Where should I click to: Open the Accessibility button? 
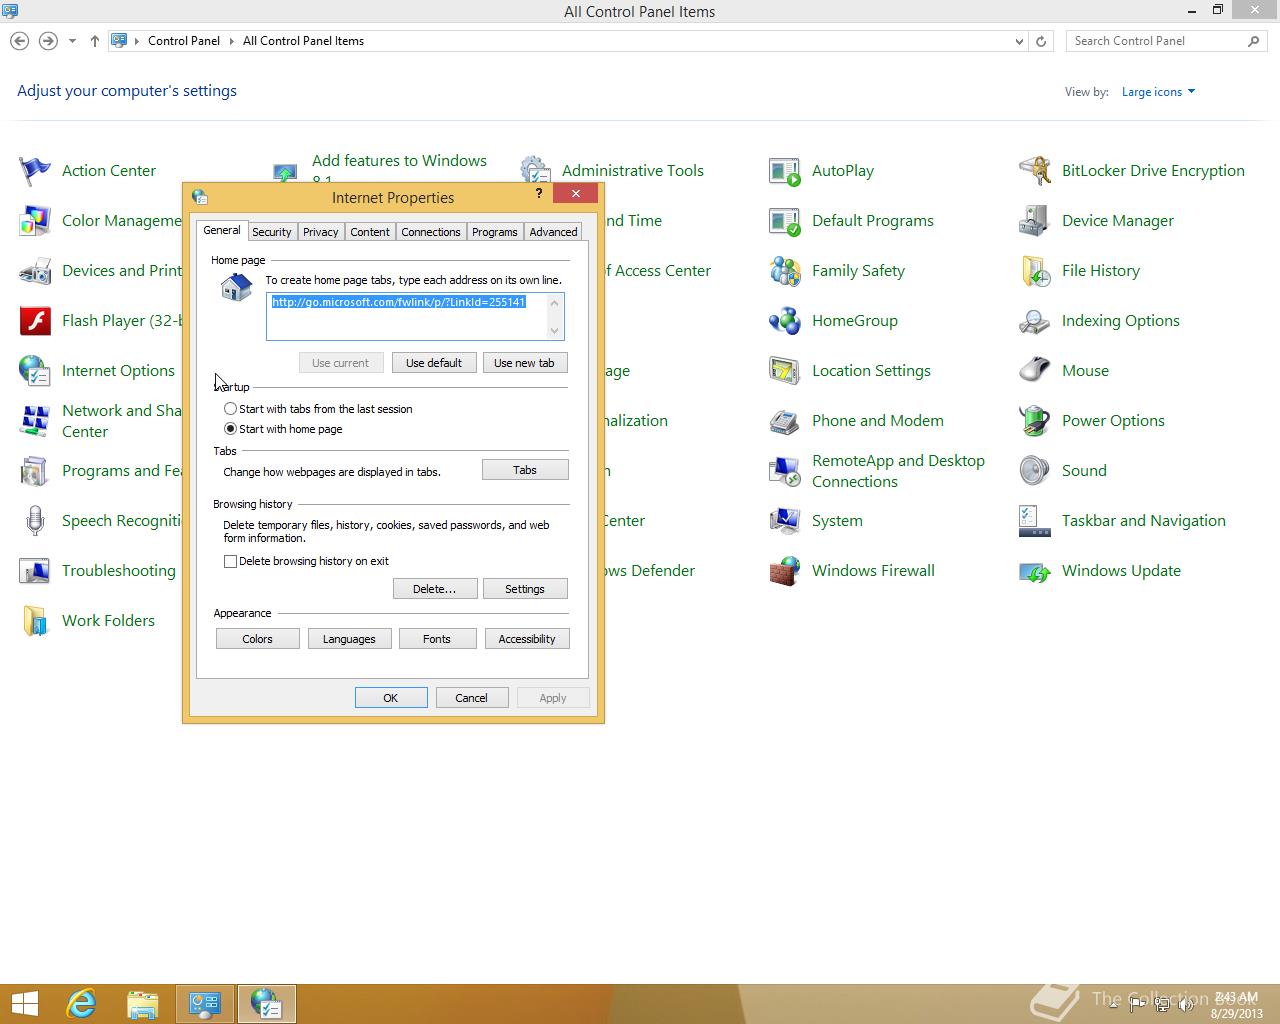coord(527,639)
